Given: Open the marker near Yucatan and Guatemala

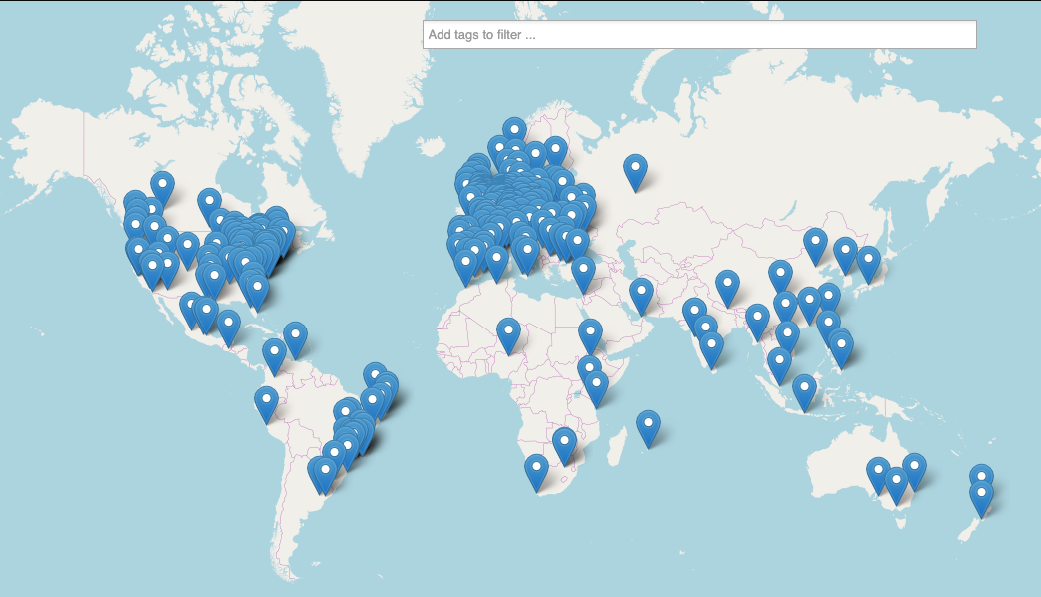Looking at the screenshot, I should coord(228,327).
